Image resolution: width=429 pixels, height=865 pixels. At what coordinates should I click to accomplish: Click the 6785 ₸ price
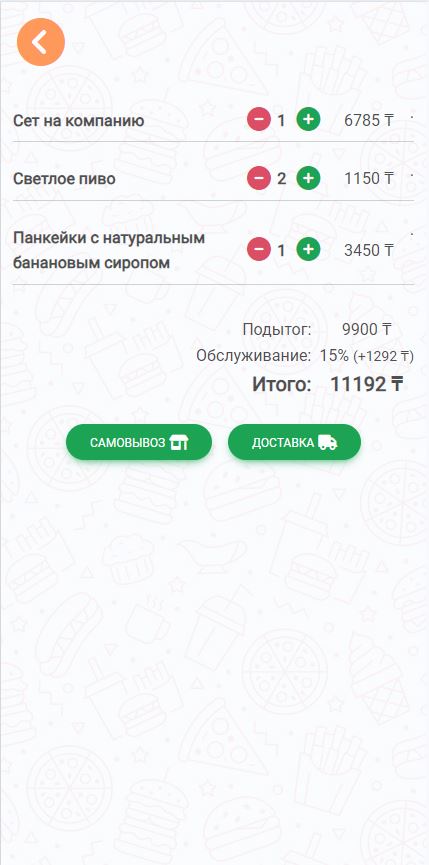pyautogui.click(x=368, y=120)
